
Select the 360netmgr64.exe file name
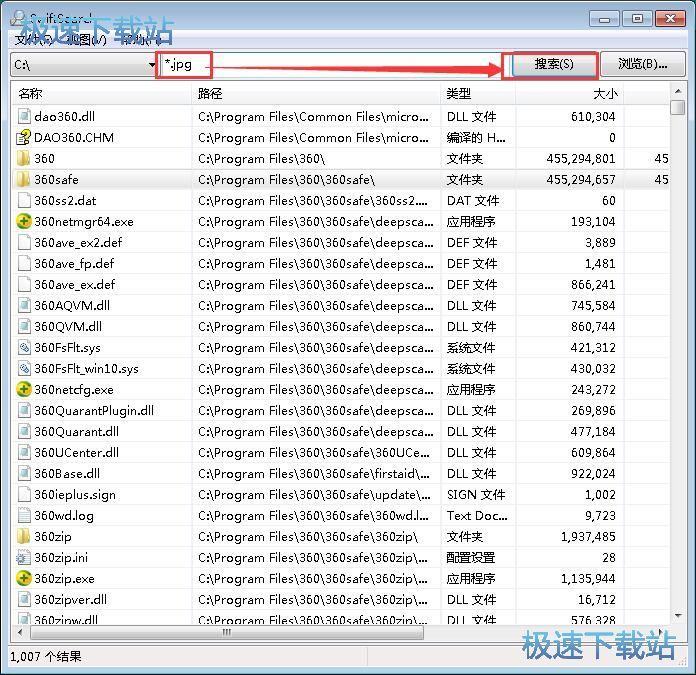(84, 221)
